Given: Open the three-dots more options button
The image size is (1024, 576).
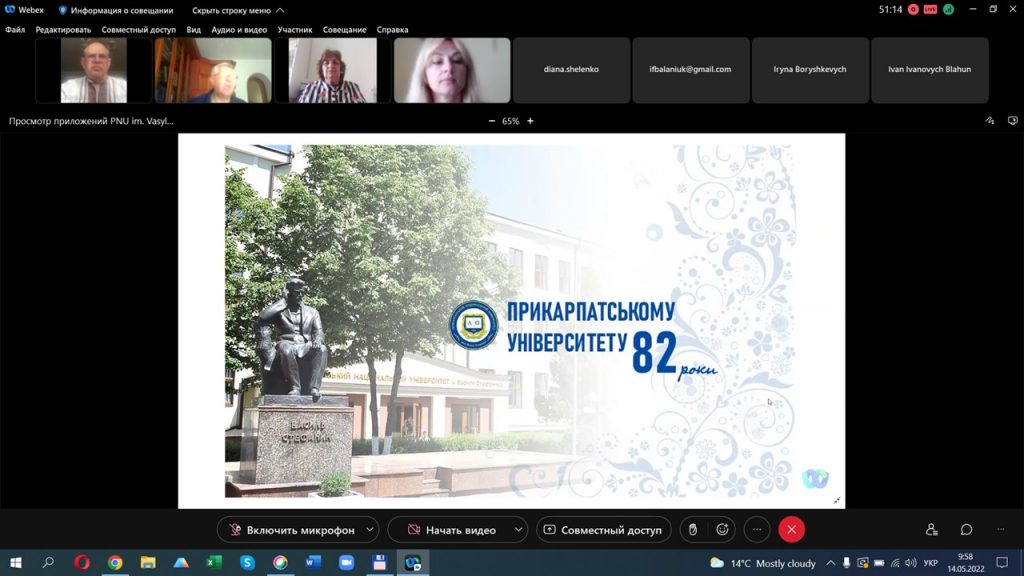Looking at the screenshot, I should coord(757,529).
